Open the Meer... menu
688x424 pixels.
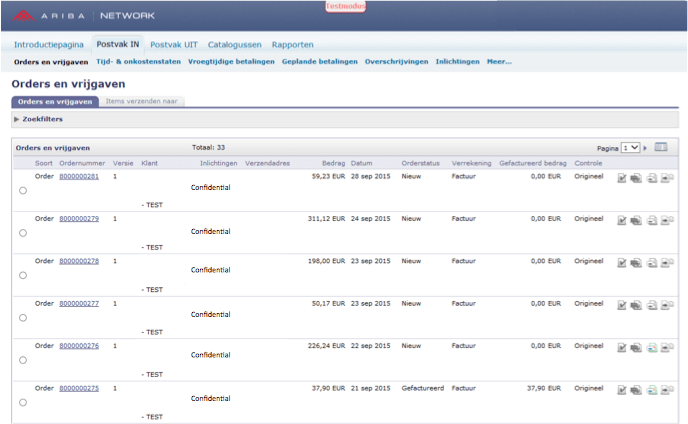[x=499, y=61]
